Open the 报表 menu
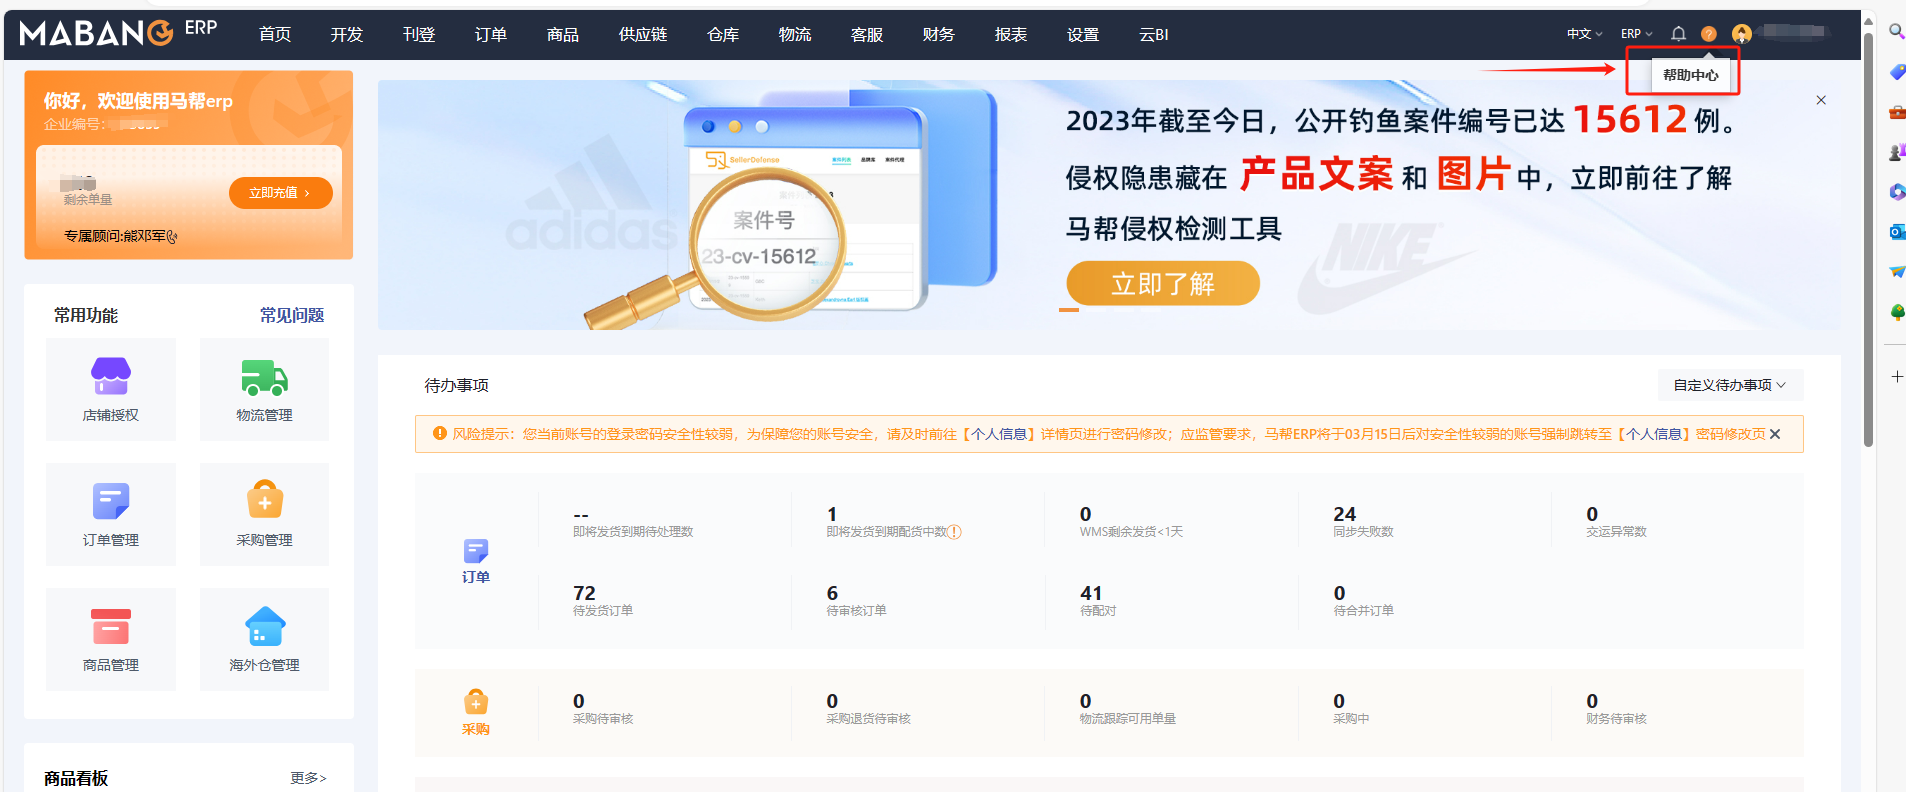1906x792 pixels. [1011, 35]
